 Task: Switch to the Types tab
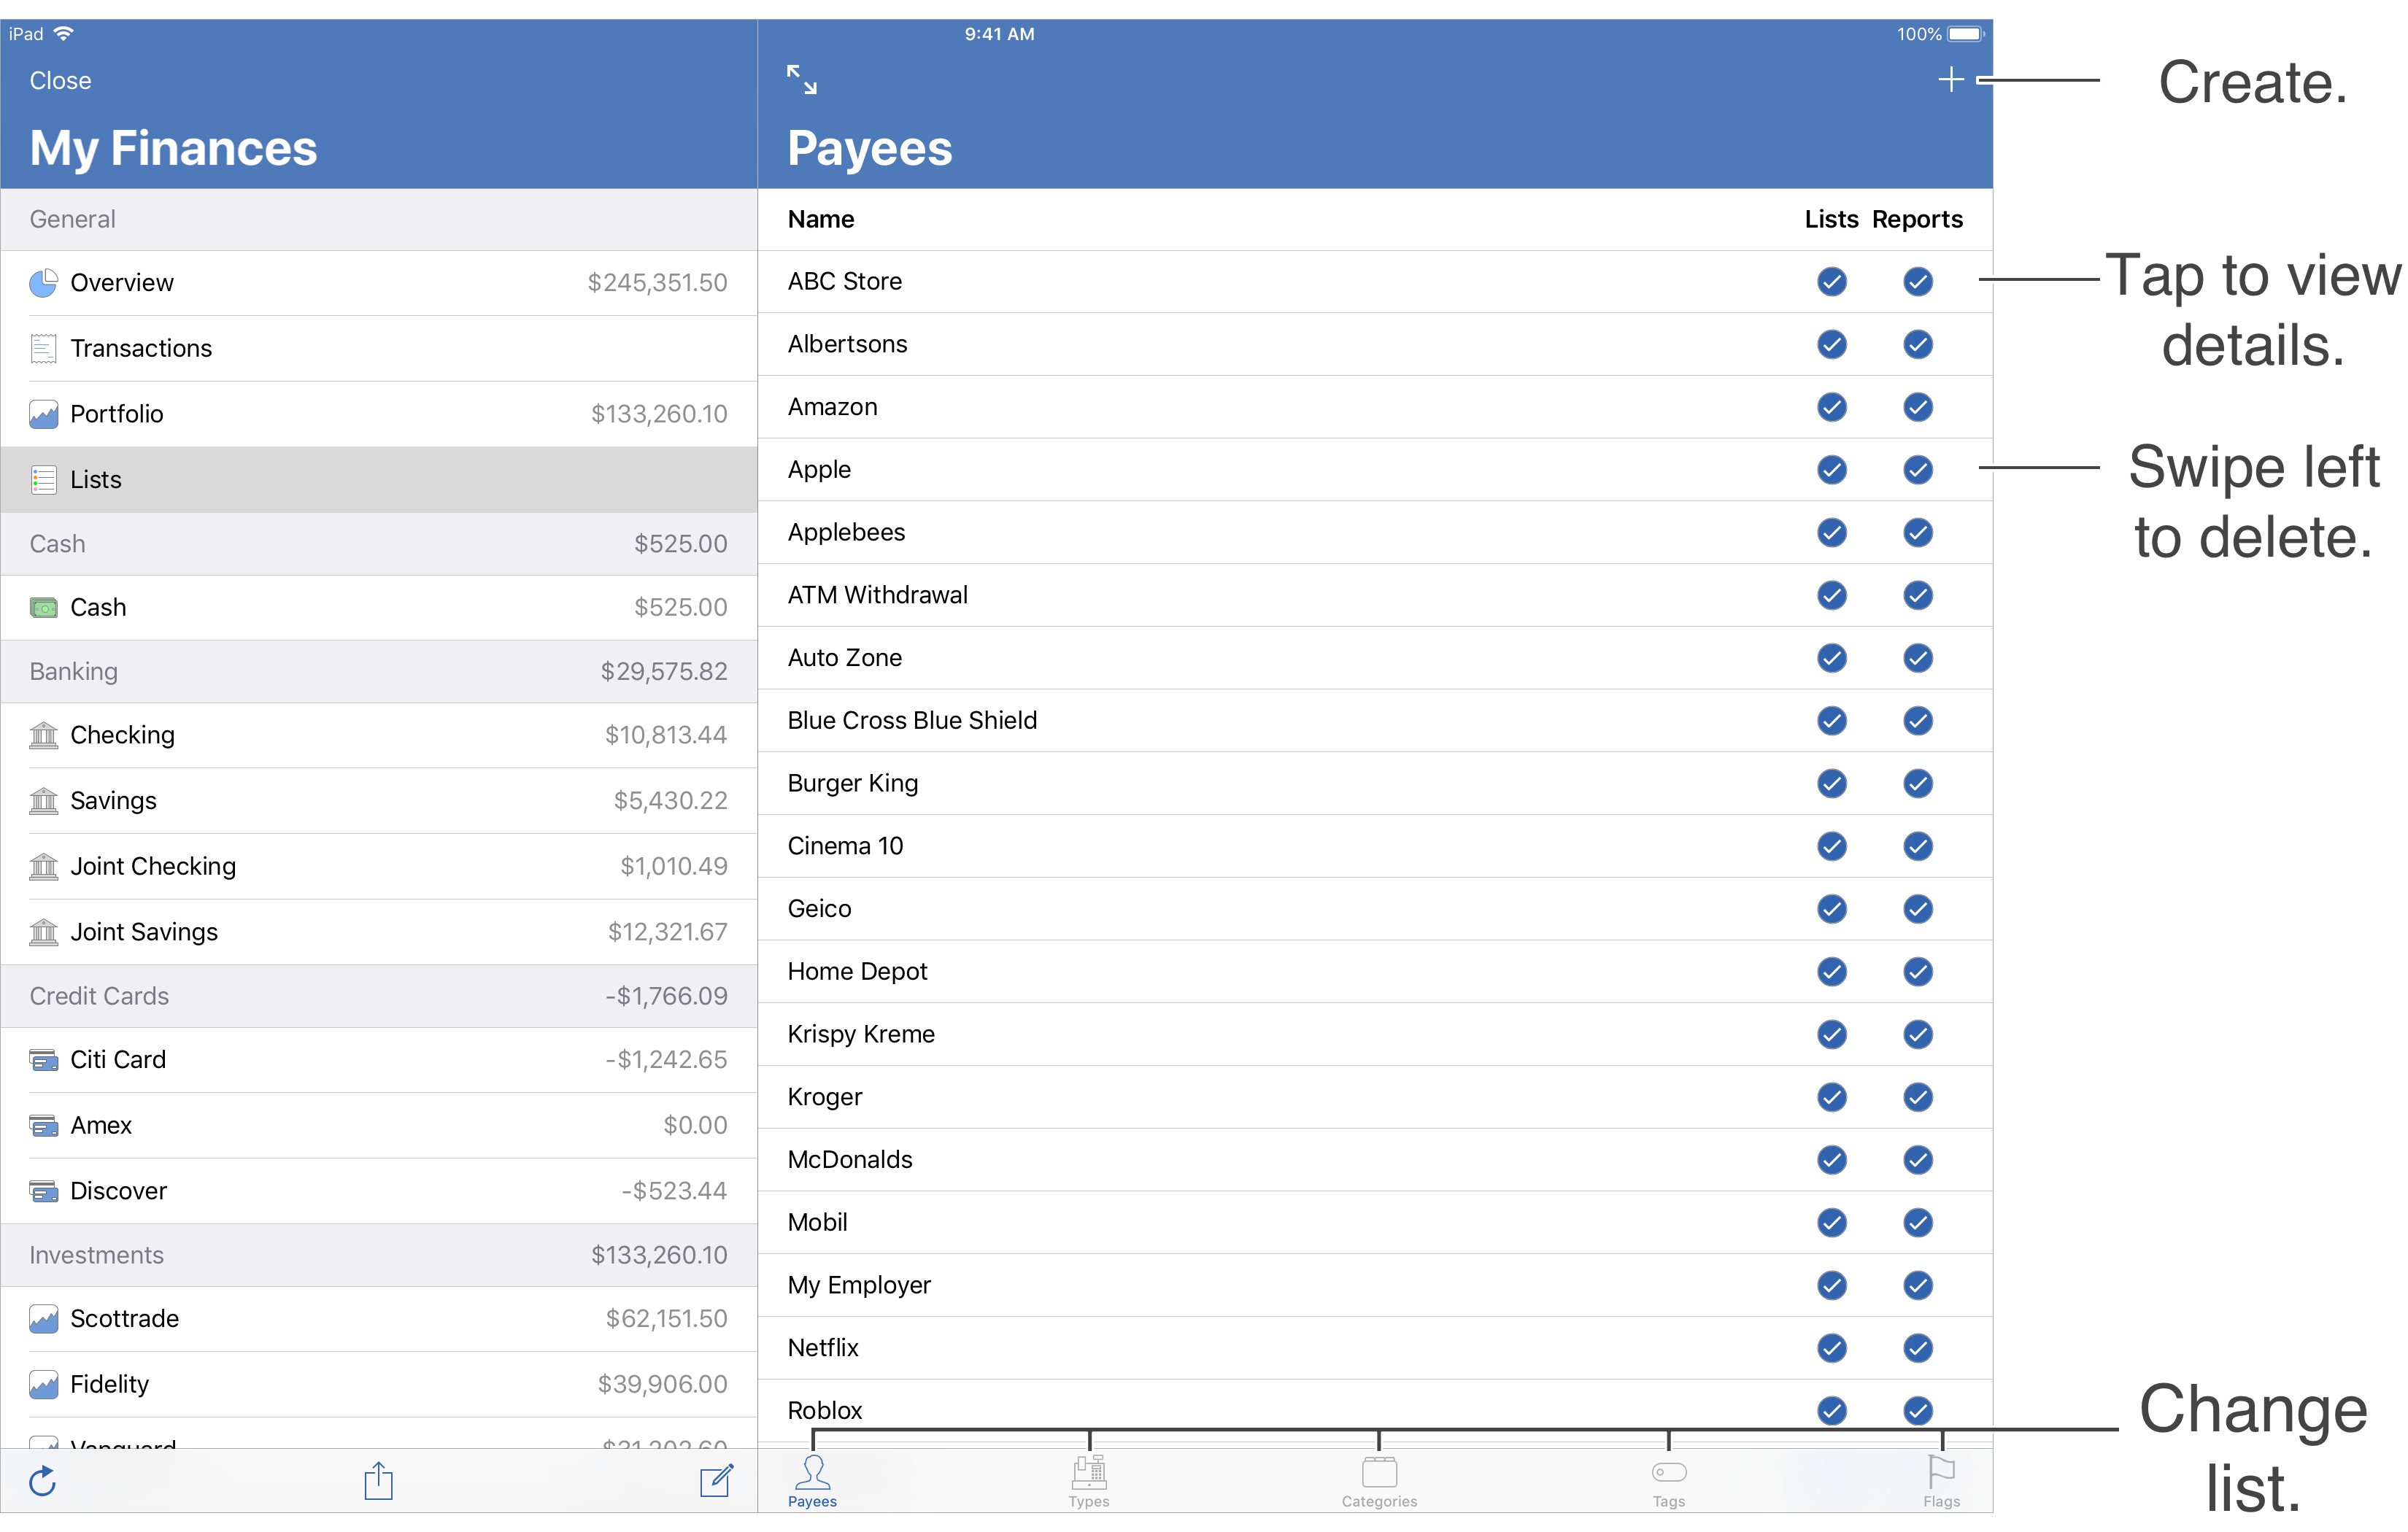coord(1088,1481)
